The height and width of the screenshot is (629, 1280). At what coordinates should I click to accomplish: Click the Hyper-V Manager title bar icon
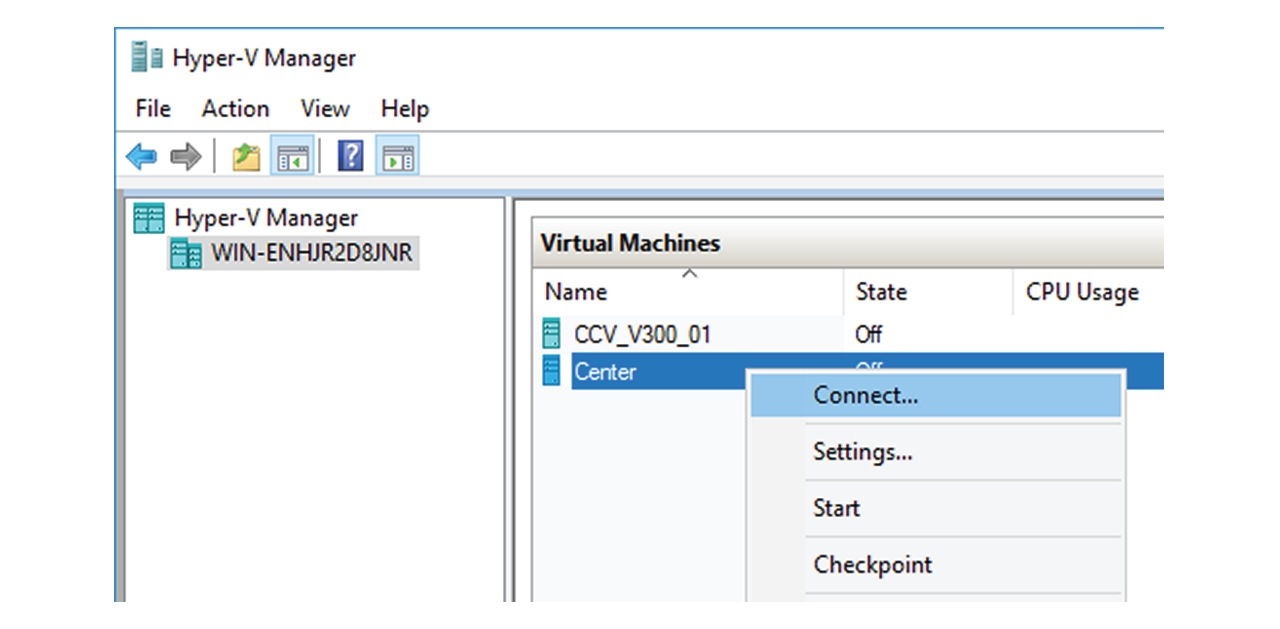coord(146,58)
